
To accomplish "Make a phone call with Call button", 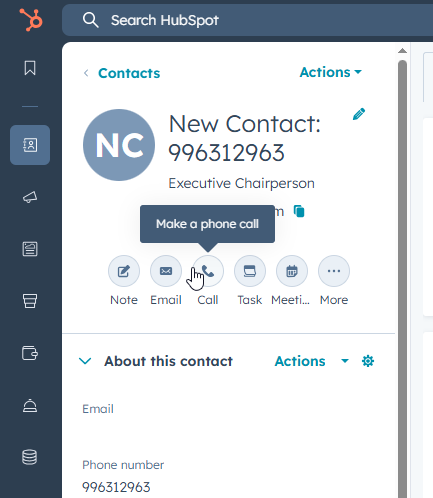I will [x=208, y=271].
